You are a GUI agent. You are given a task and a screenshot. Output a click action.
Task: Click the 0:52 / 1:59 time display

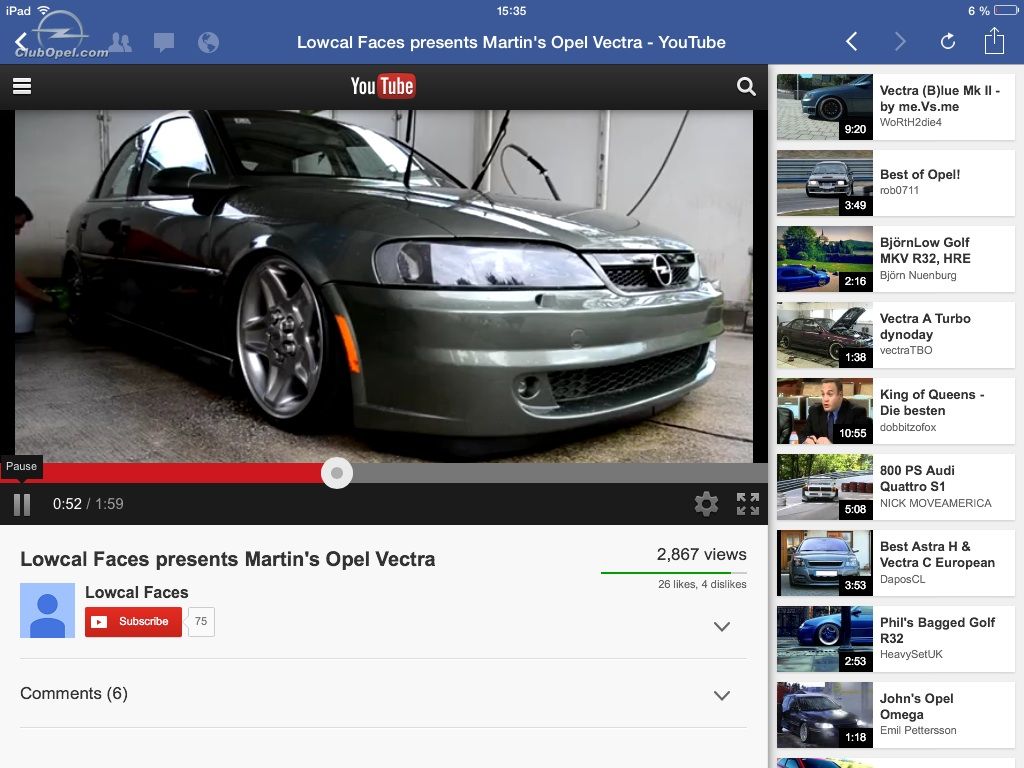point(88,504)
